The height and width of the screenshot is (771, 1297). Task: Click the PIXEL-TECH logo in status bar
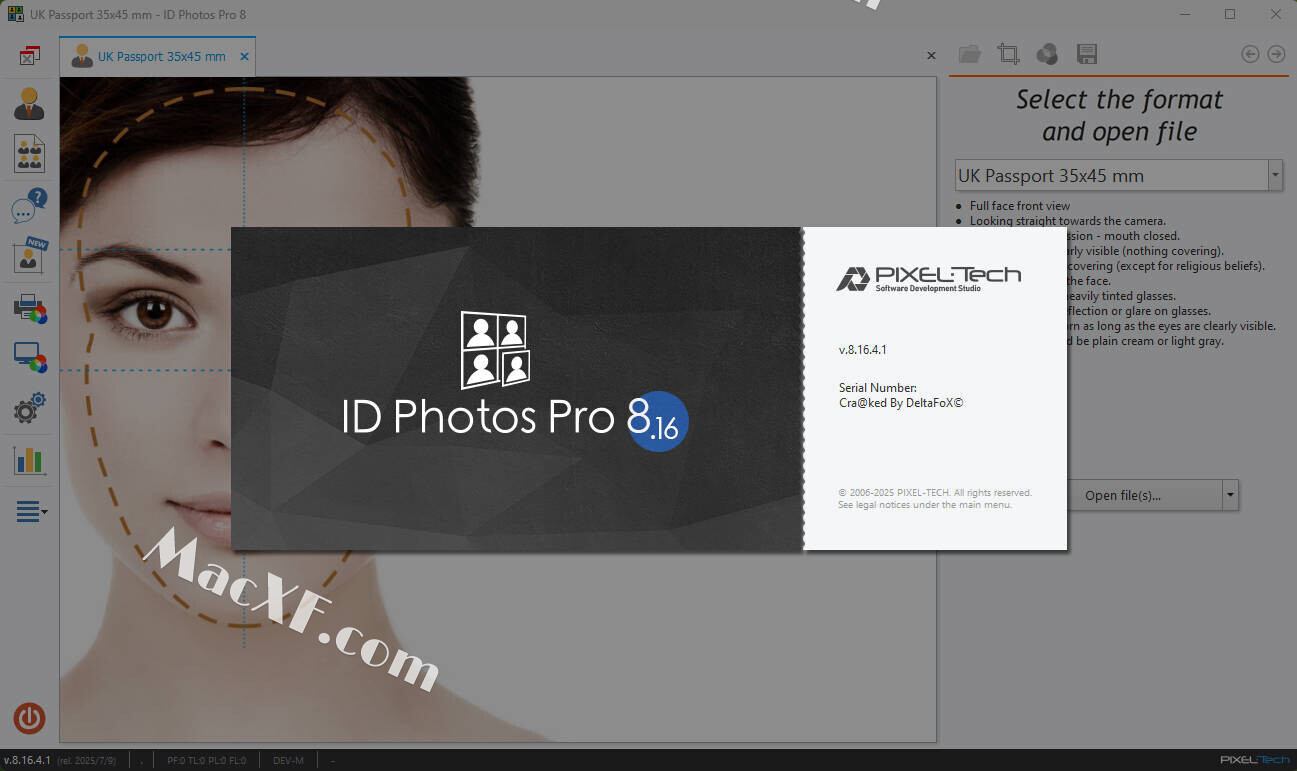1255,761
